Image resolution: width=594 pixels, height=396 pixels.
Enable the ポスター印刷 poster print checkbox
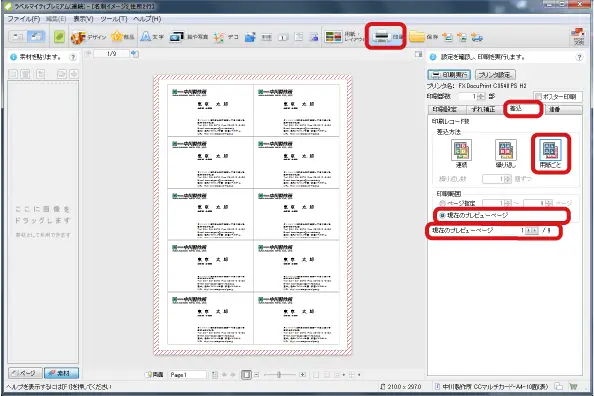coord(538,97)
